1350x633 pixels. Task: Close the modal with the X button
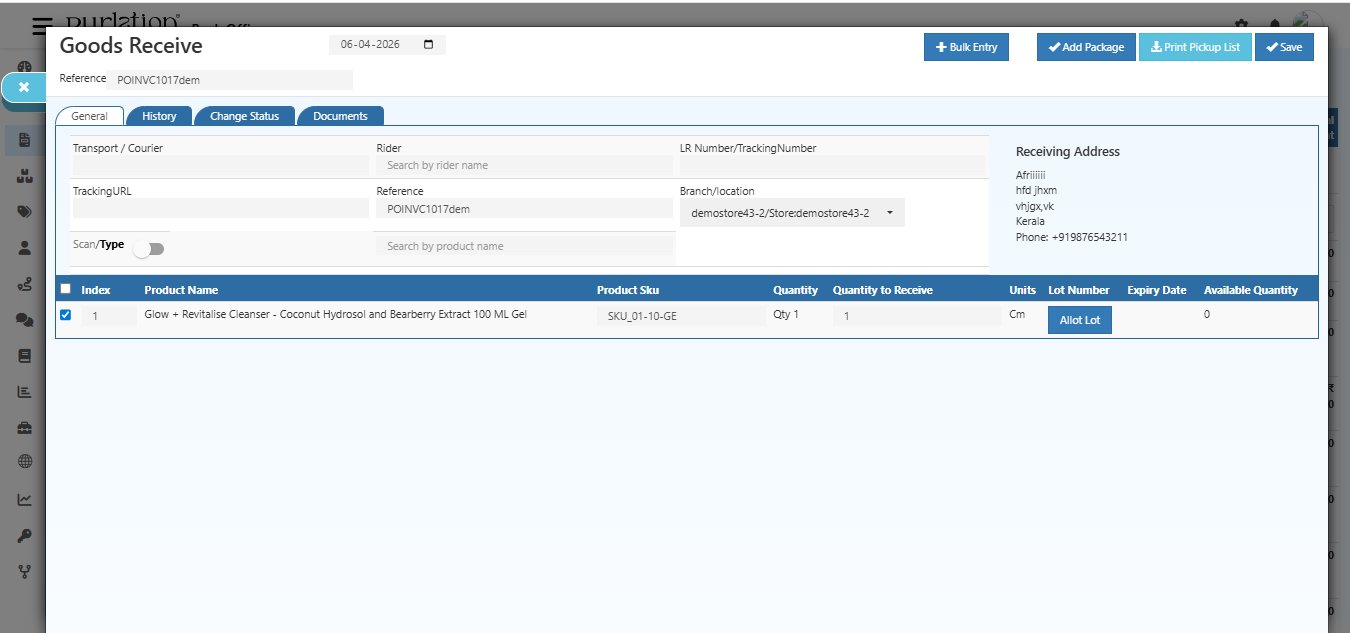pos(24,87)
